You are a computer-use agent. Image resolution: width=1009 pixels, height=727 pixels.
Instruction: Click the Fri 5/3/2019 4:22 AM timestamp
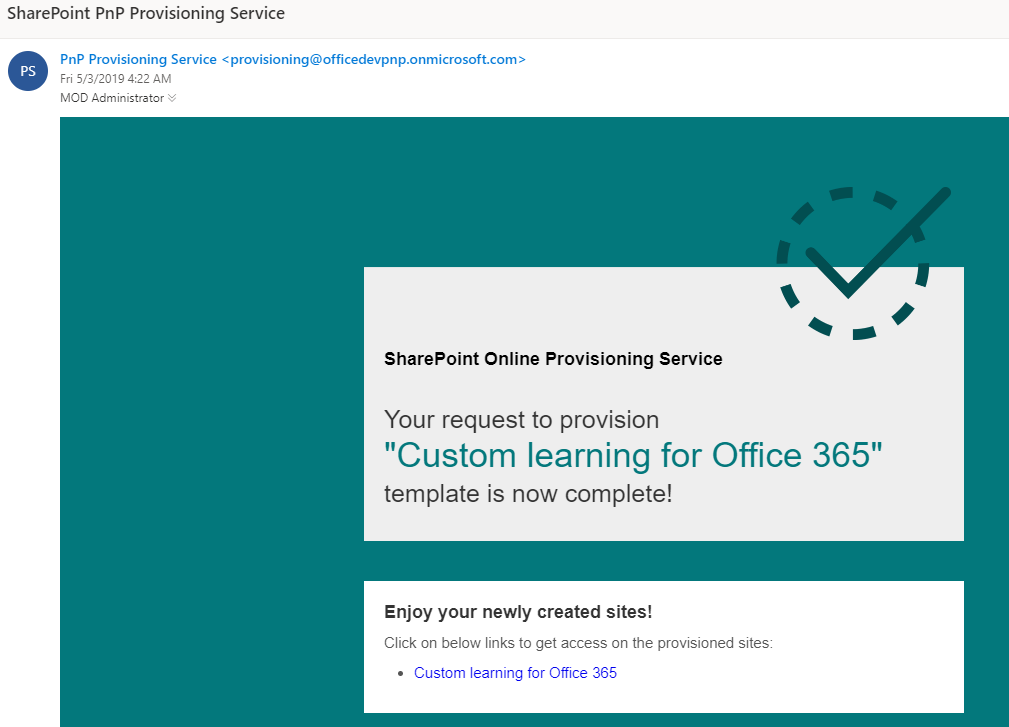(115, 79)
